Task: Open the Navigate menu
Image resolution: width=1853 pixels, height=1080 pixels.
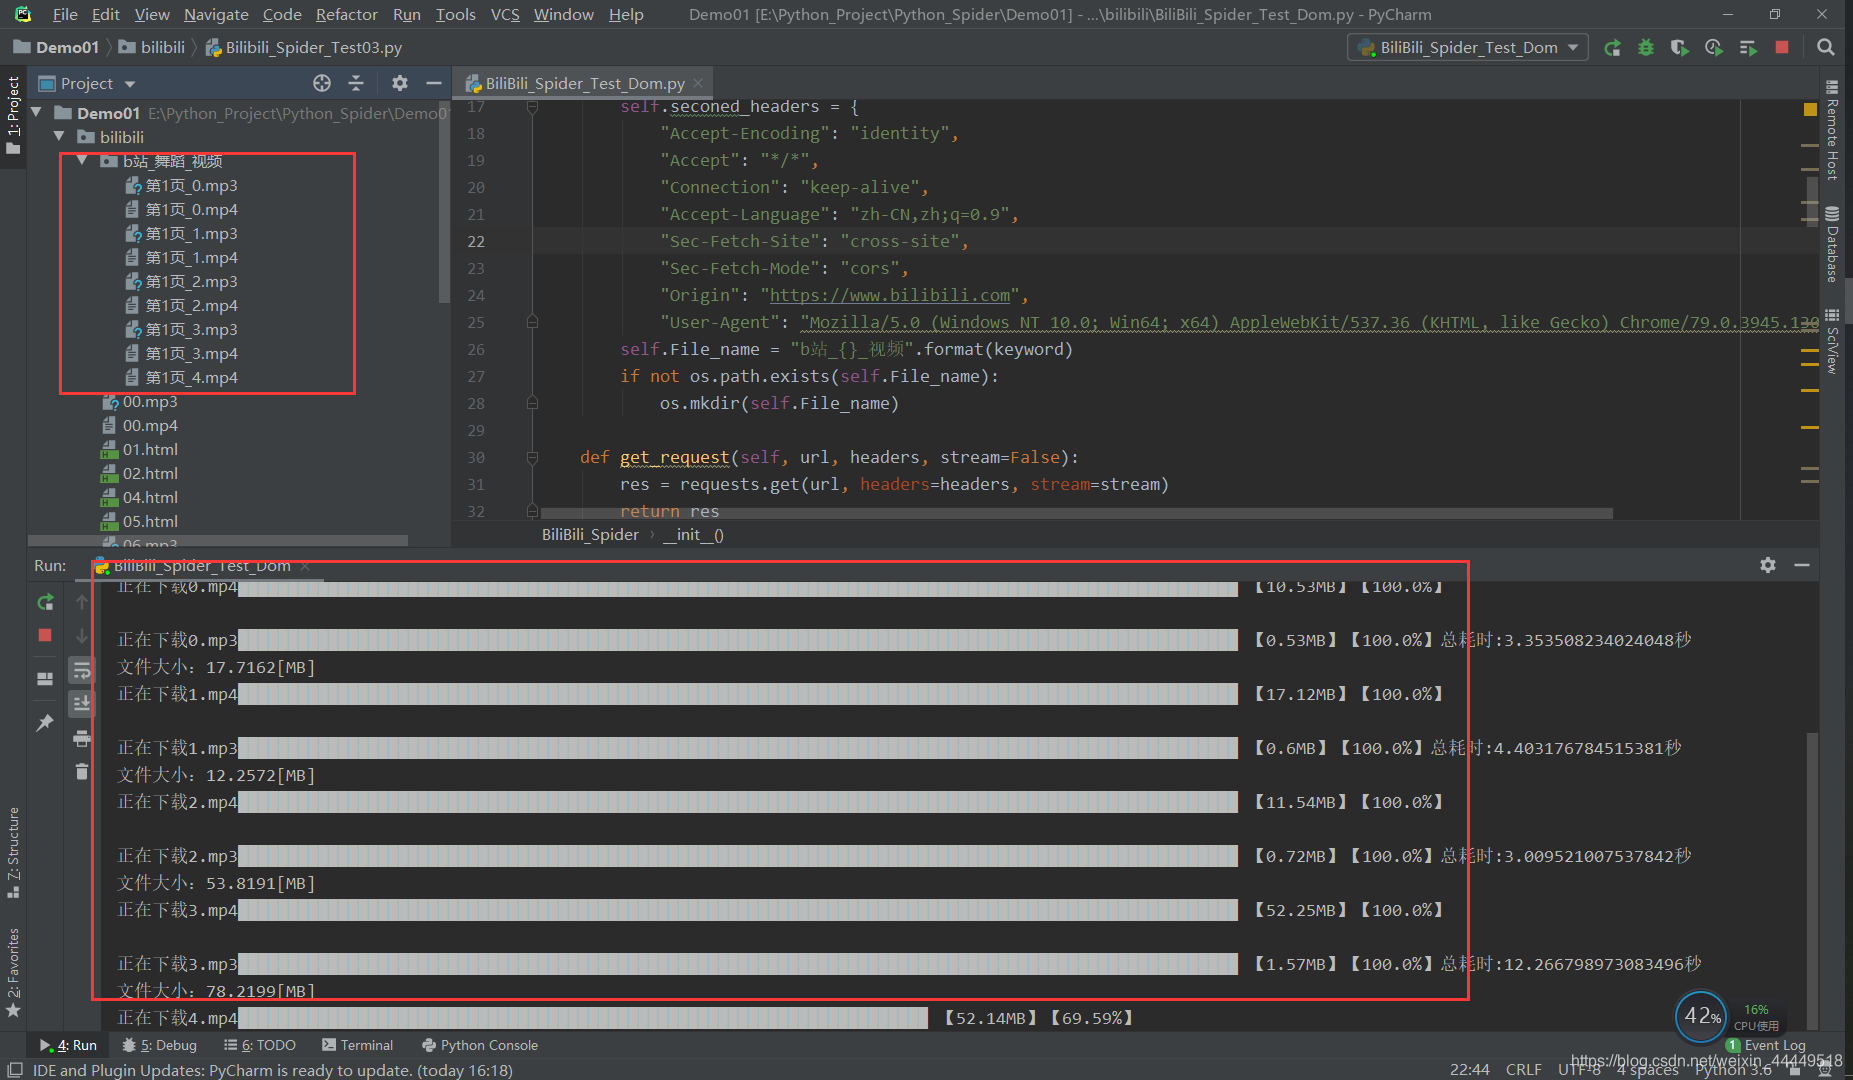Action: tap(216, 14)
